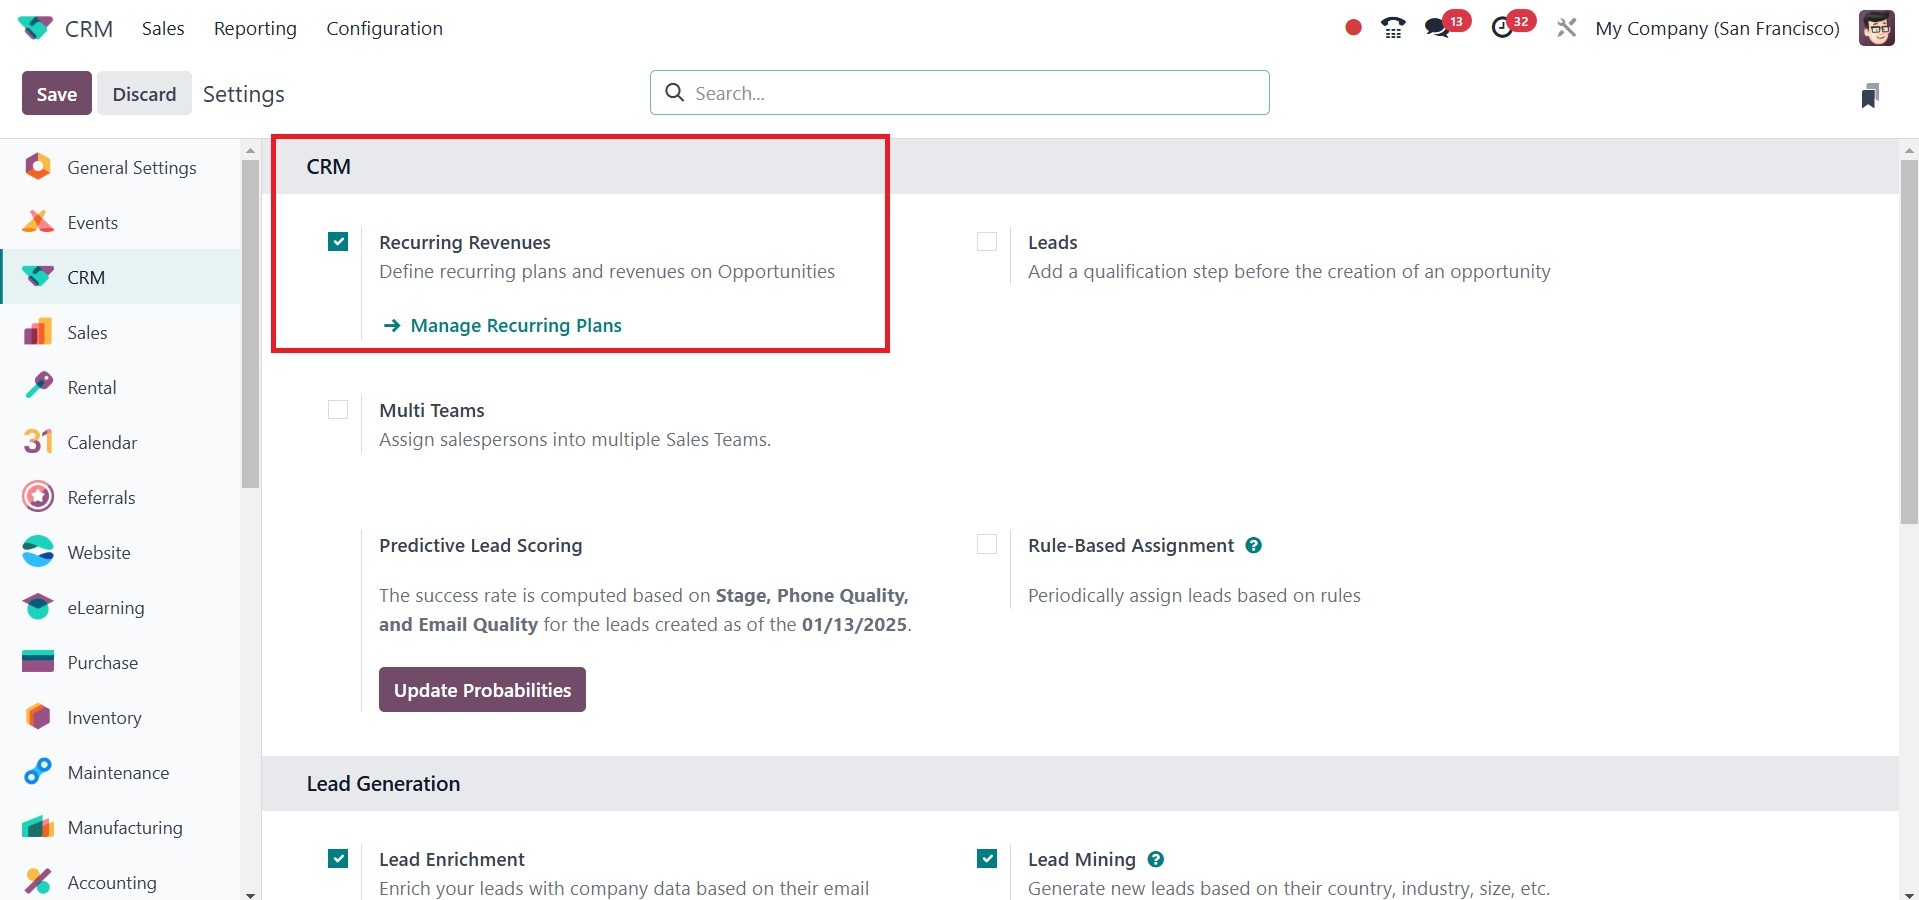Click the Settings breadcrumb title
Image resolution: width=1919 pixels, height=900 pixels.
(244, 94)
